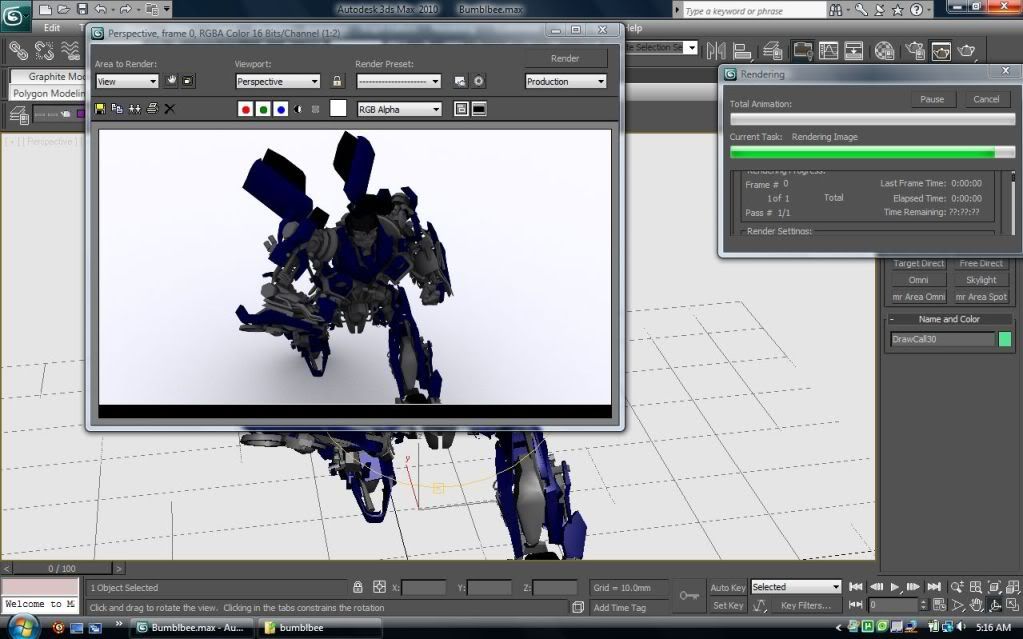Click the Mirror tool icon
The width and height of the screenshot is (1023, 639).
716,50
